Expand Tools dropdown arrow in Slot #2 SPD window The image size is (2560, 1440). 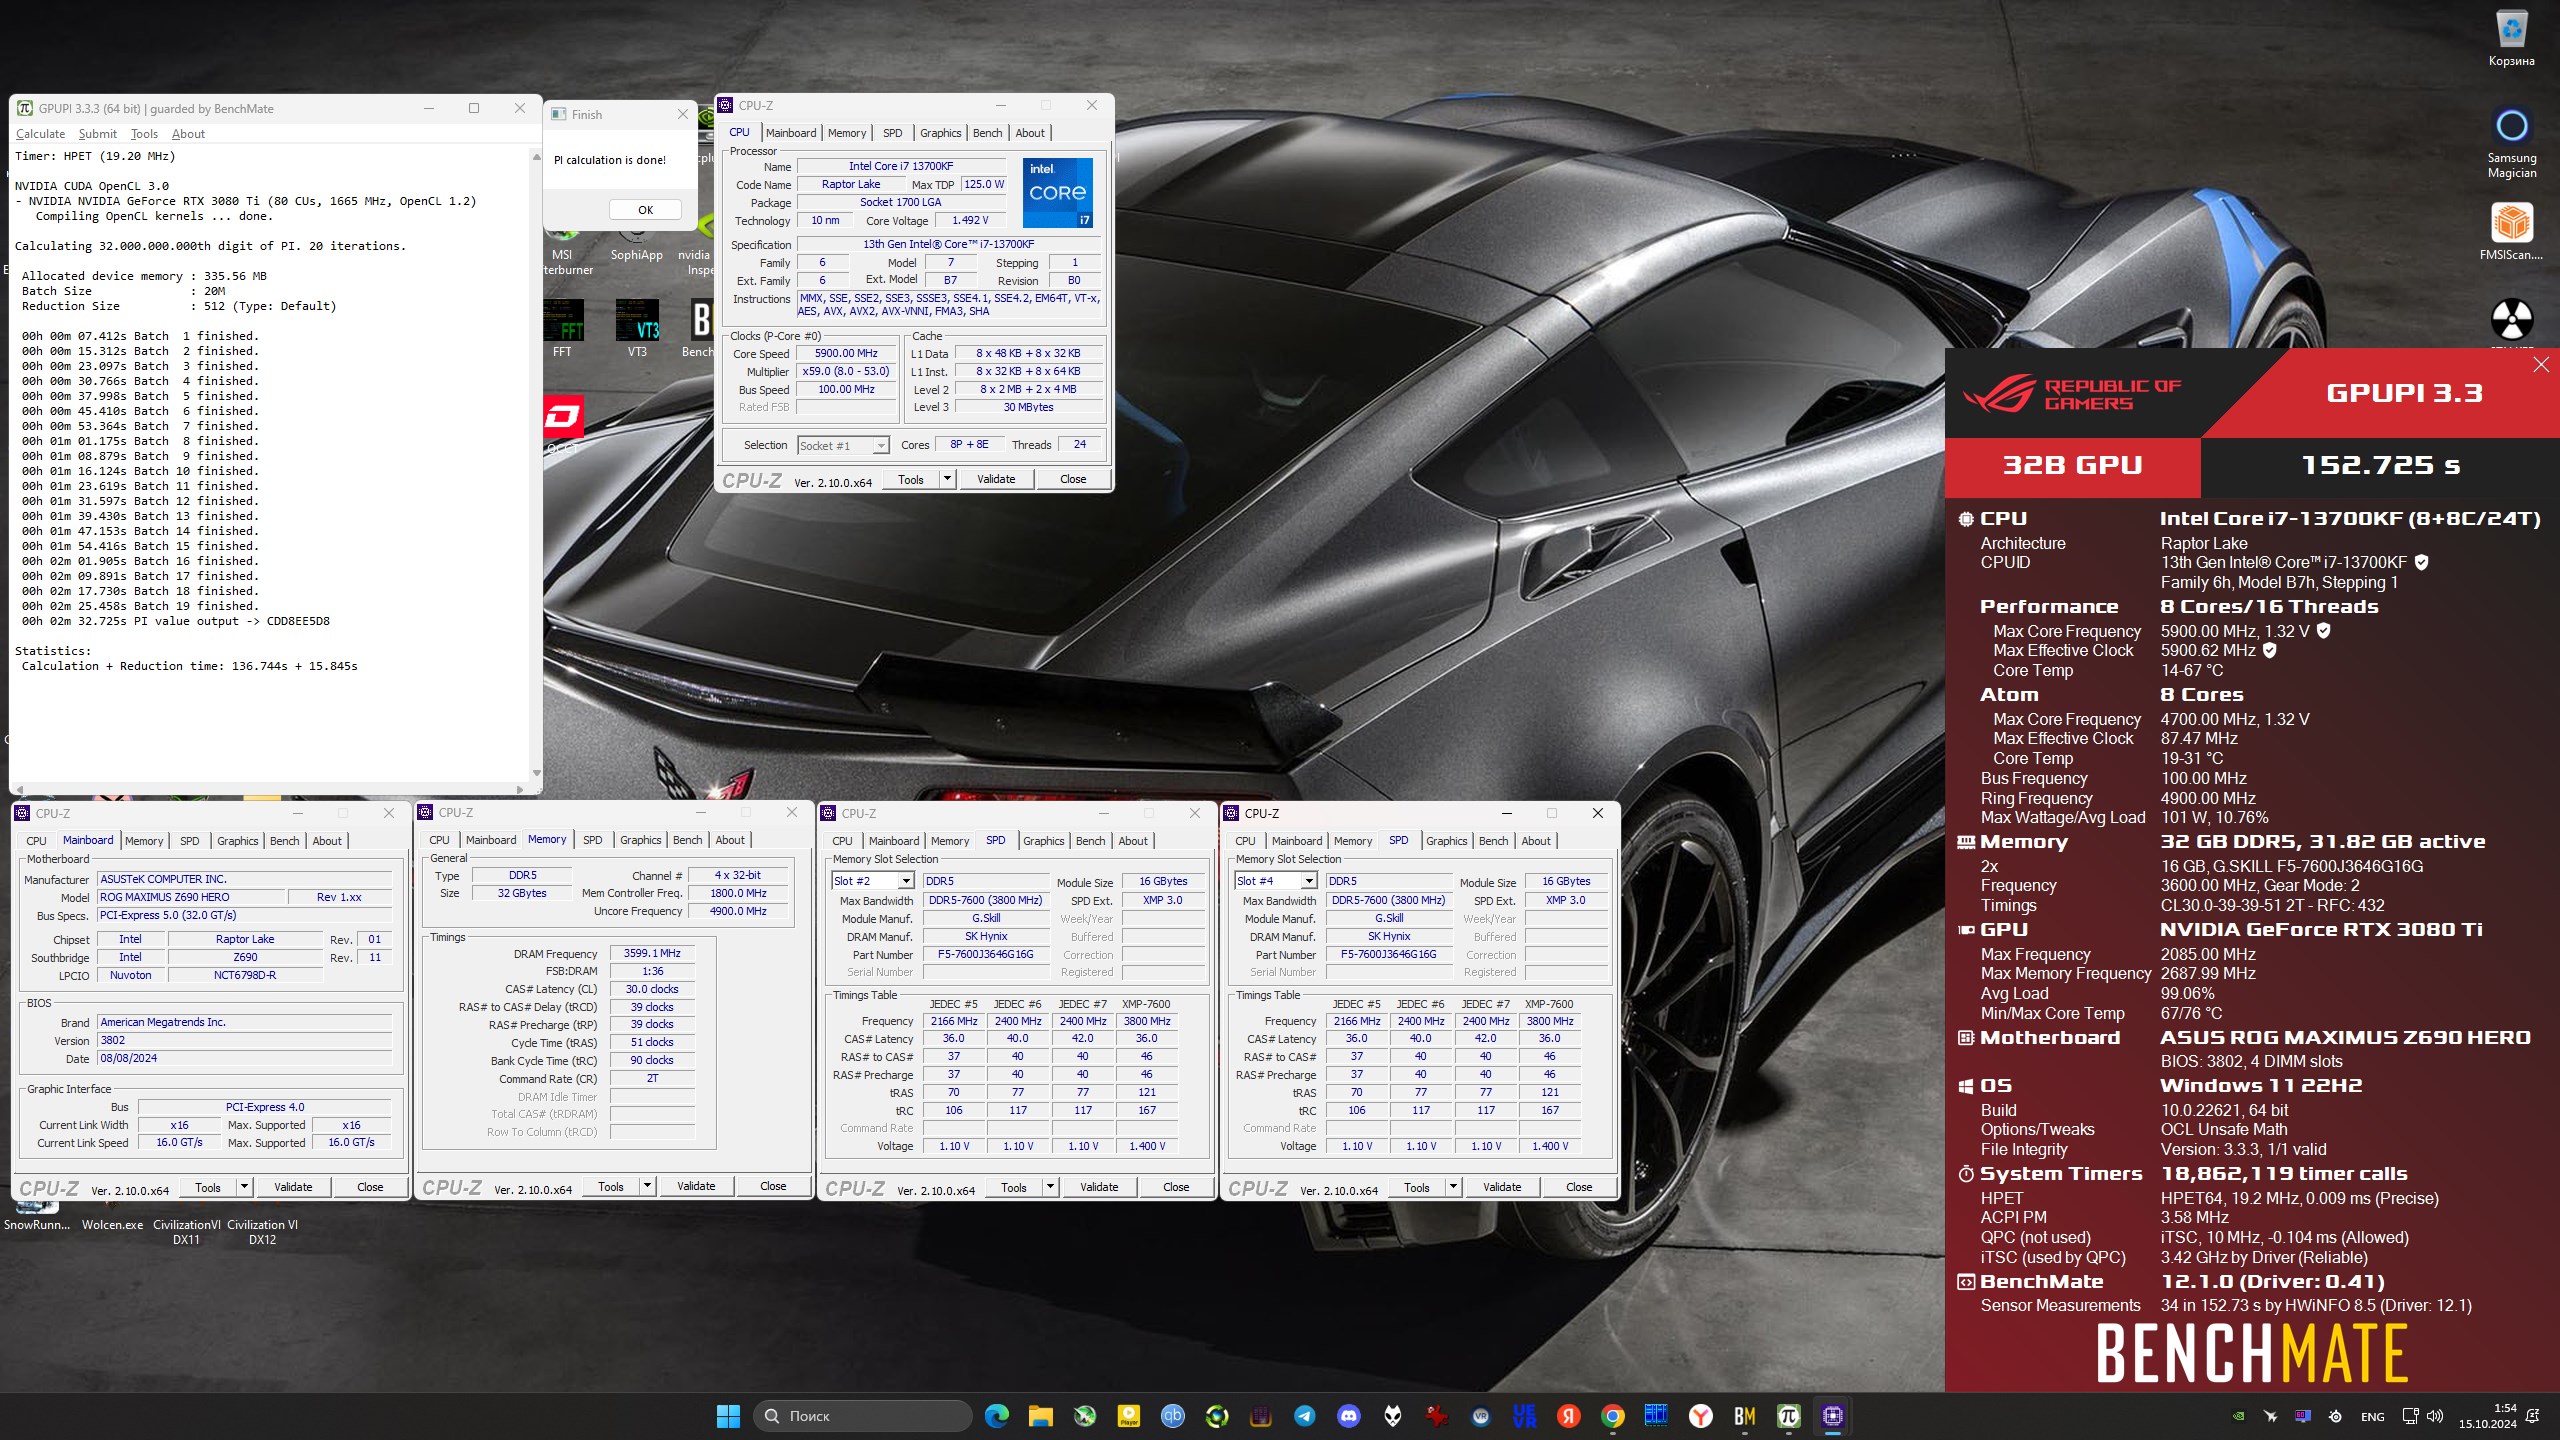(1049, 1187)
